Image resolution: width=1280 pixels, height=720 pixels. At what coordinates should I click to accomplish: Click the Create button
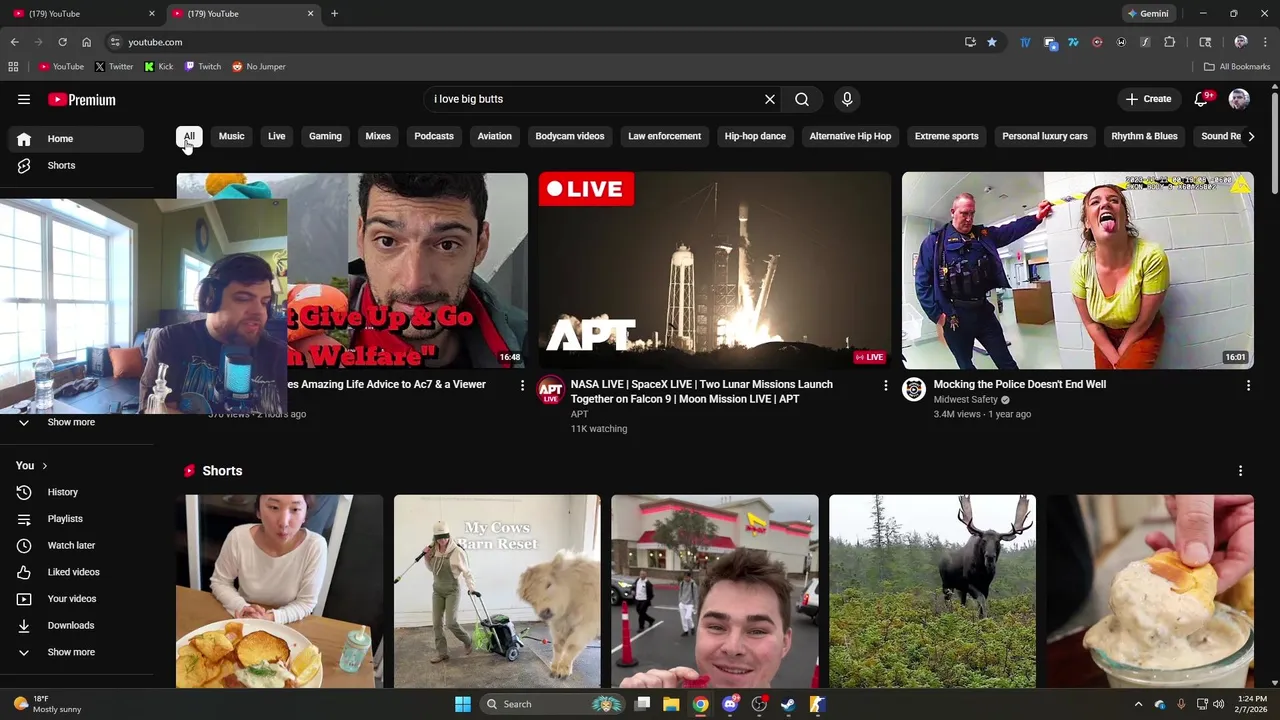click(x=1148, y=99)
